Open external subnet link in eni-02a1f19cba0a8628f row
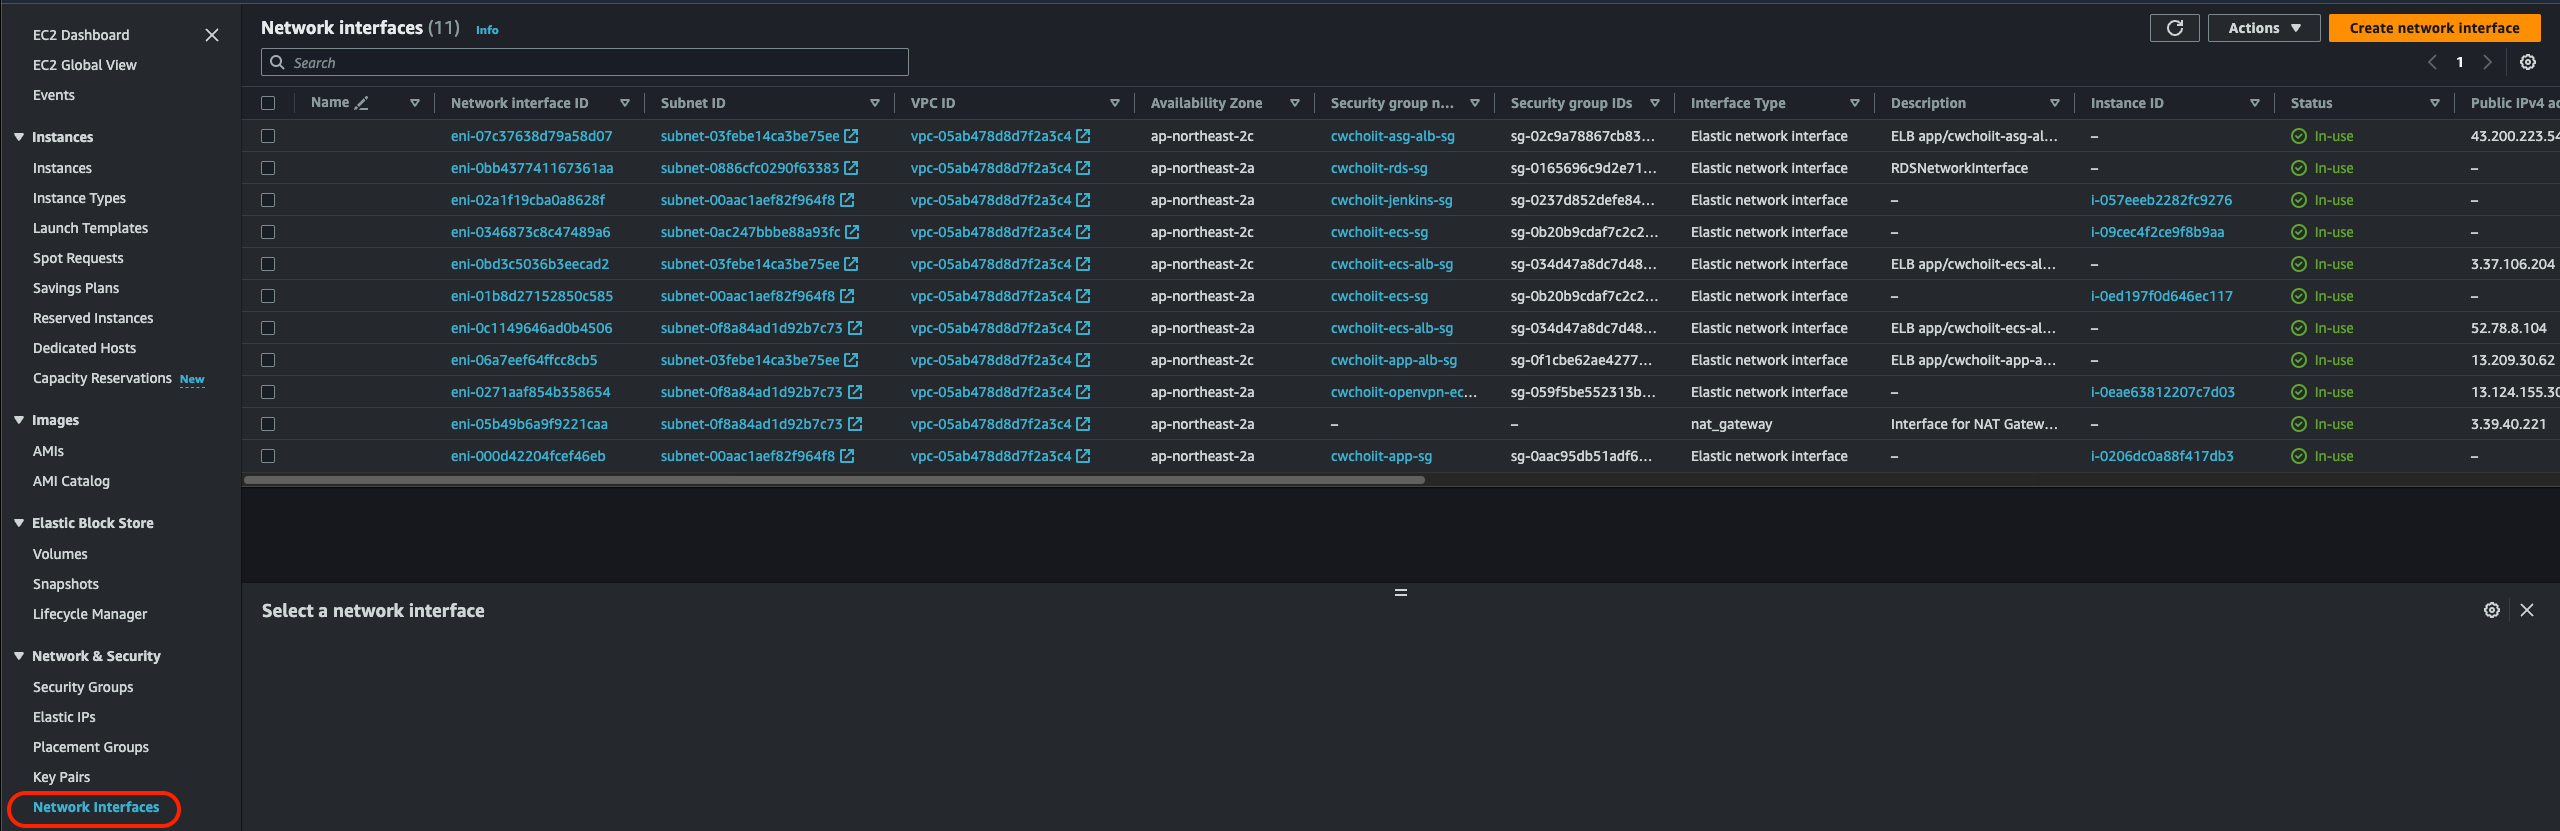 (x=847, y=200)
